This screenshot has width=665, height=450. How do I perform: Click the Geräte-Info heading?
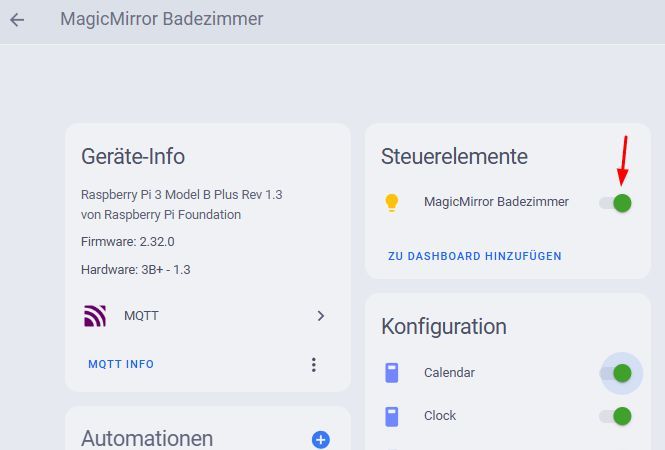(133, 156)
